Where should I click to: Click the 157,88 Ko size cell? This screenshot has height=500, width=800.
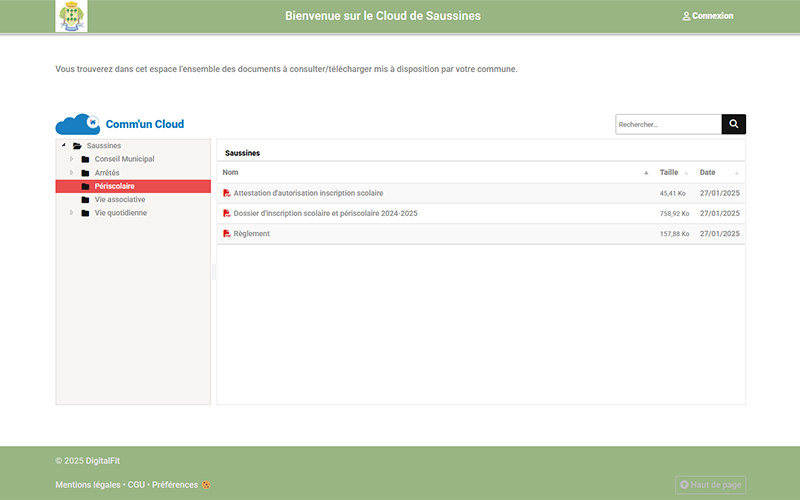(x=674, y=234)
